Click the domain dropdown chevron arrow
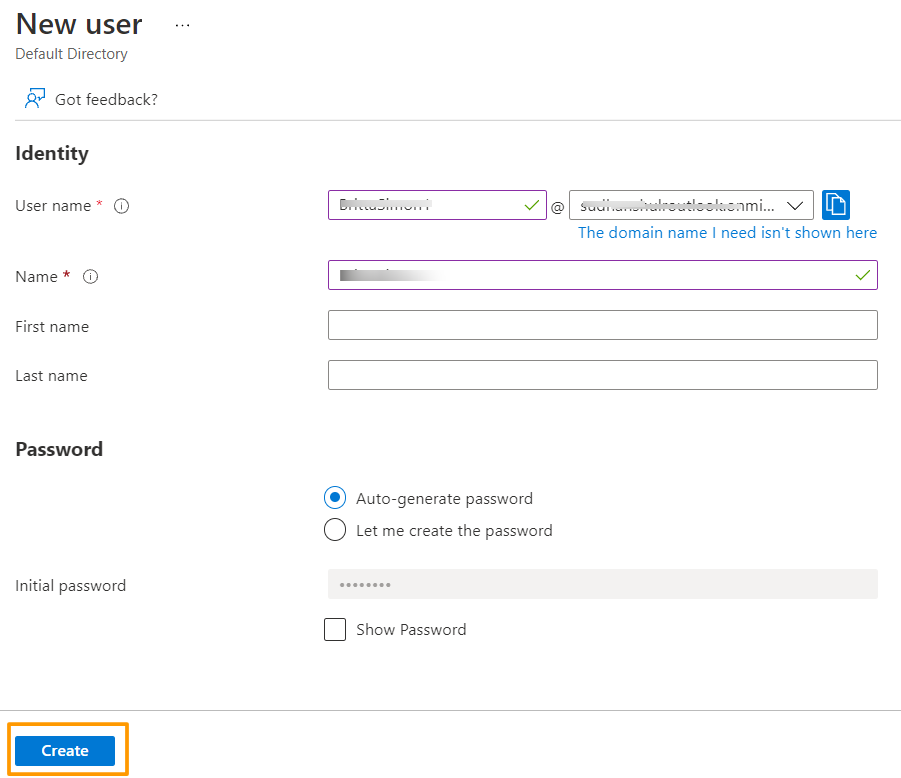901x778 pixels. tap(795, 206)
